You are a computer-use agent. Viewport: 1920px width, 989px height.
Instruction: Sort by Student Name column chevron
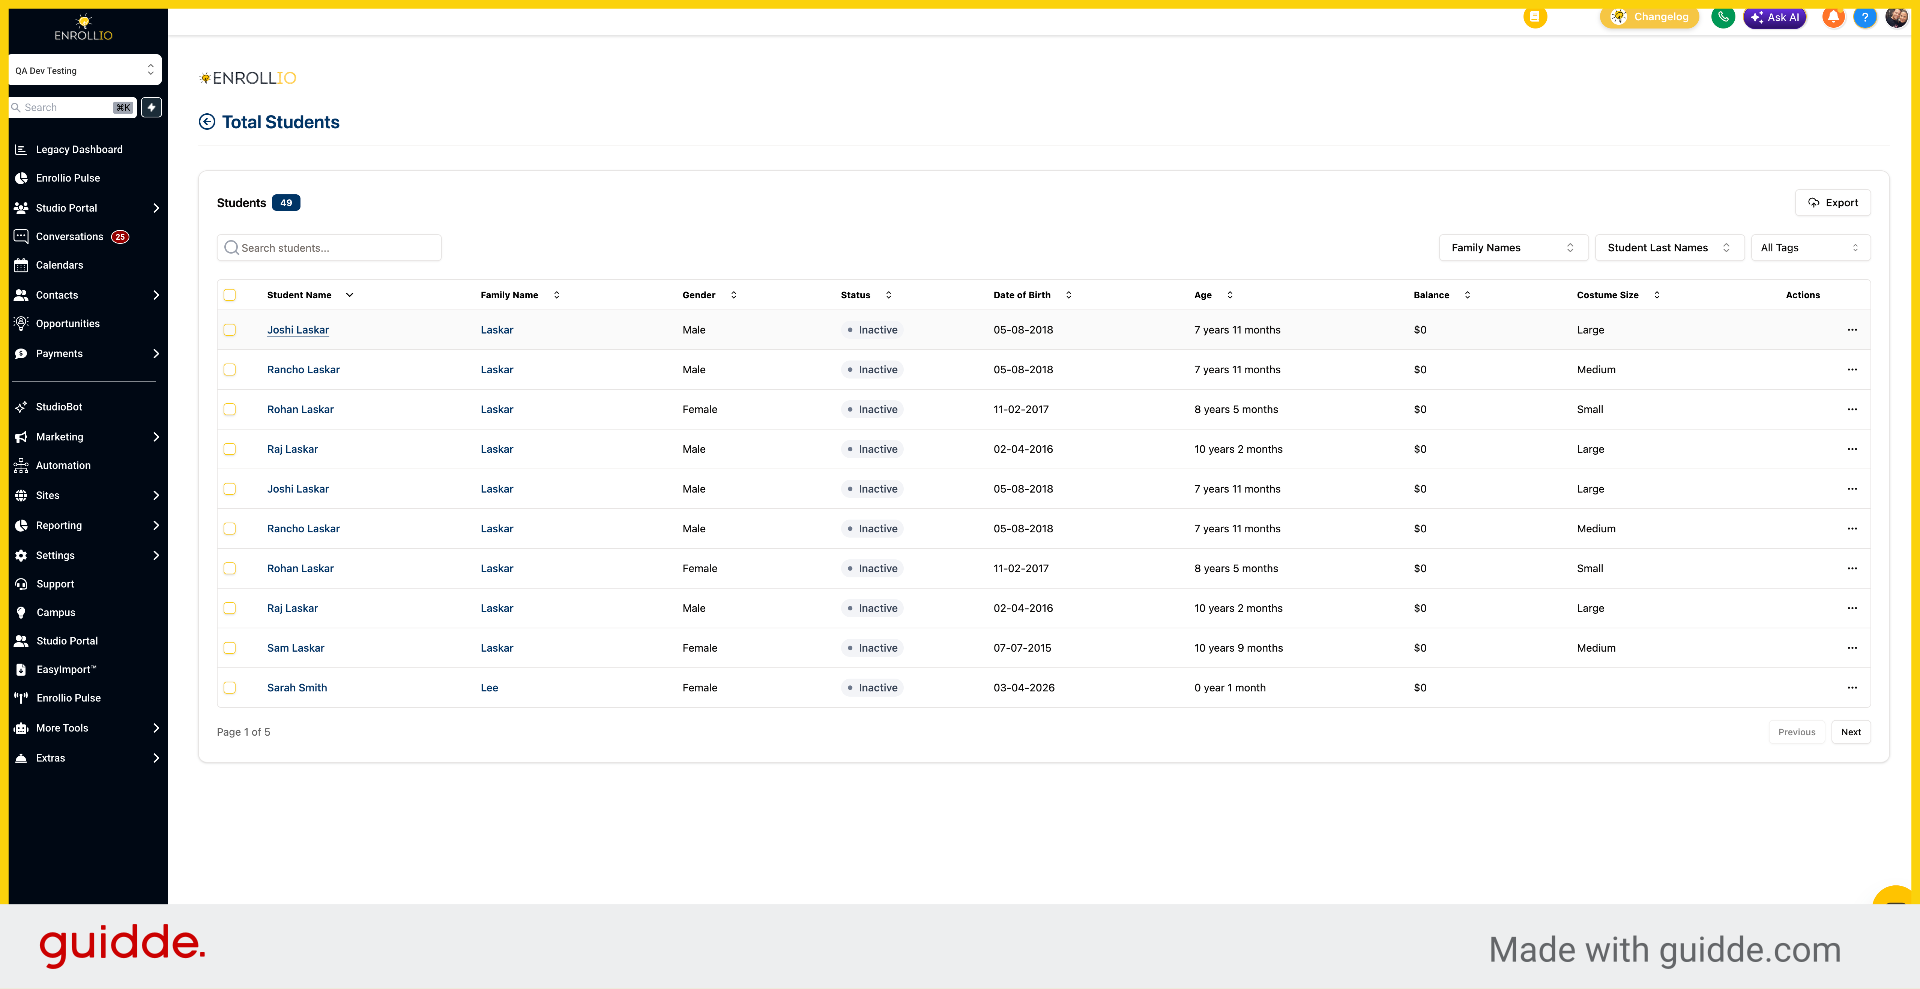click(349, 295)
